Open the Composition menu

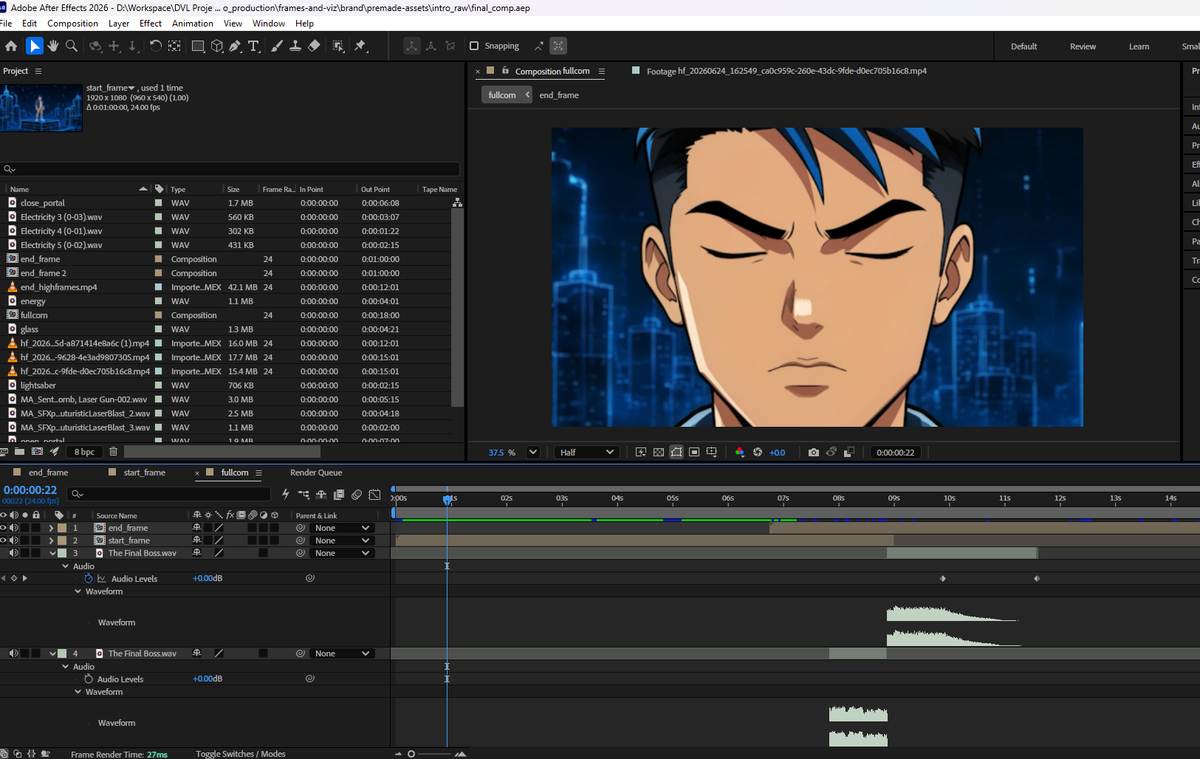tap(73, 23)
